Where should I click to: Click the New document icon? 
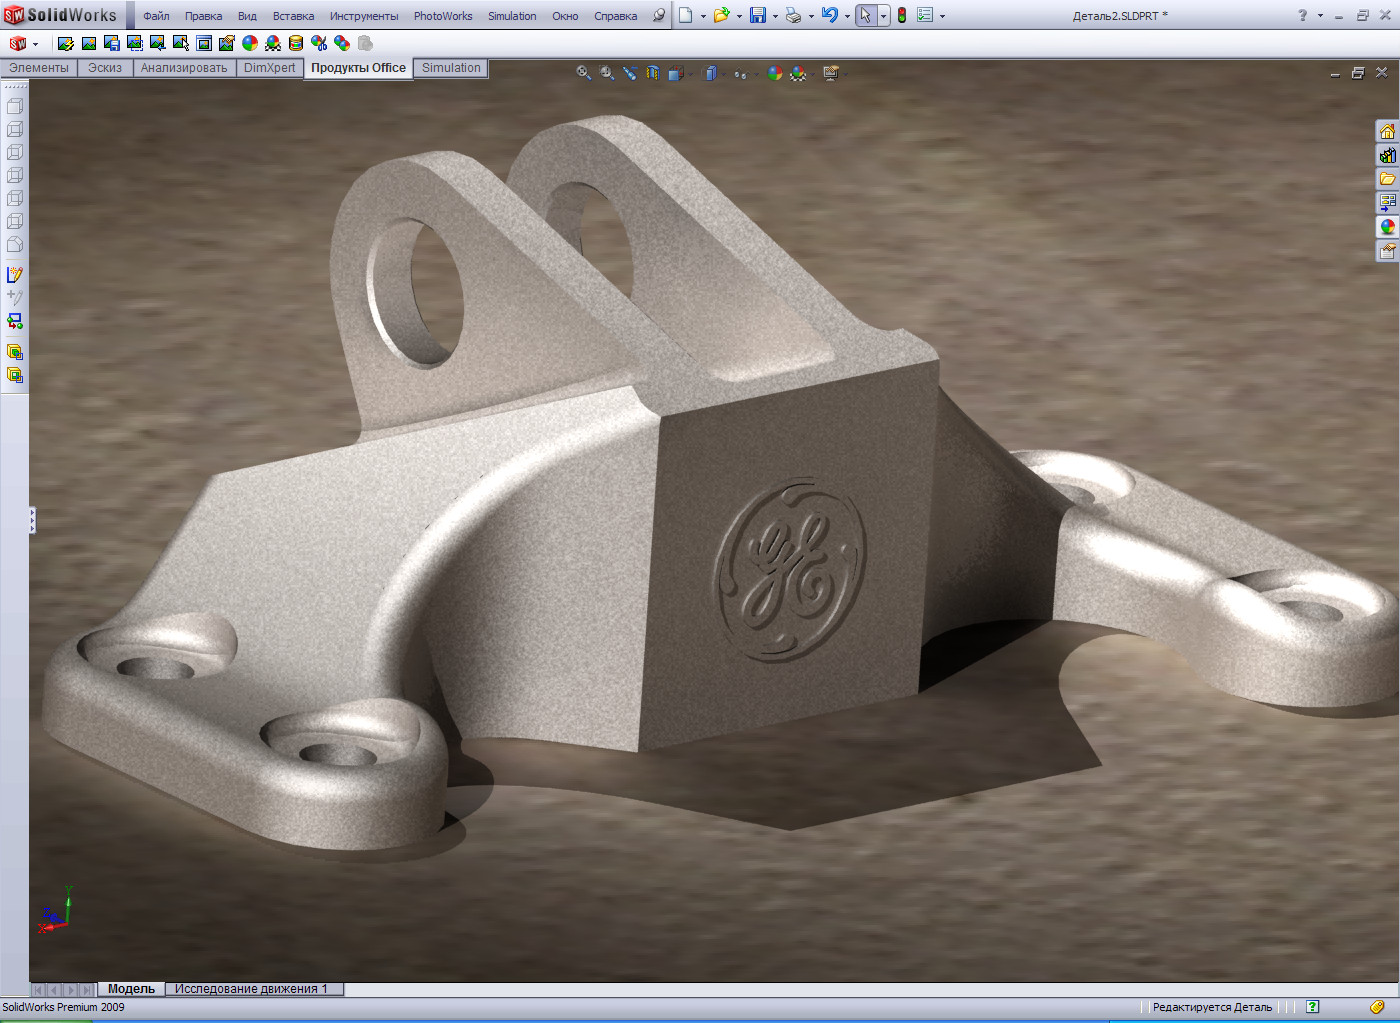[x=686, y=15]
